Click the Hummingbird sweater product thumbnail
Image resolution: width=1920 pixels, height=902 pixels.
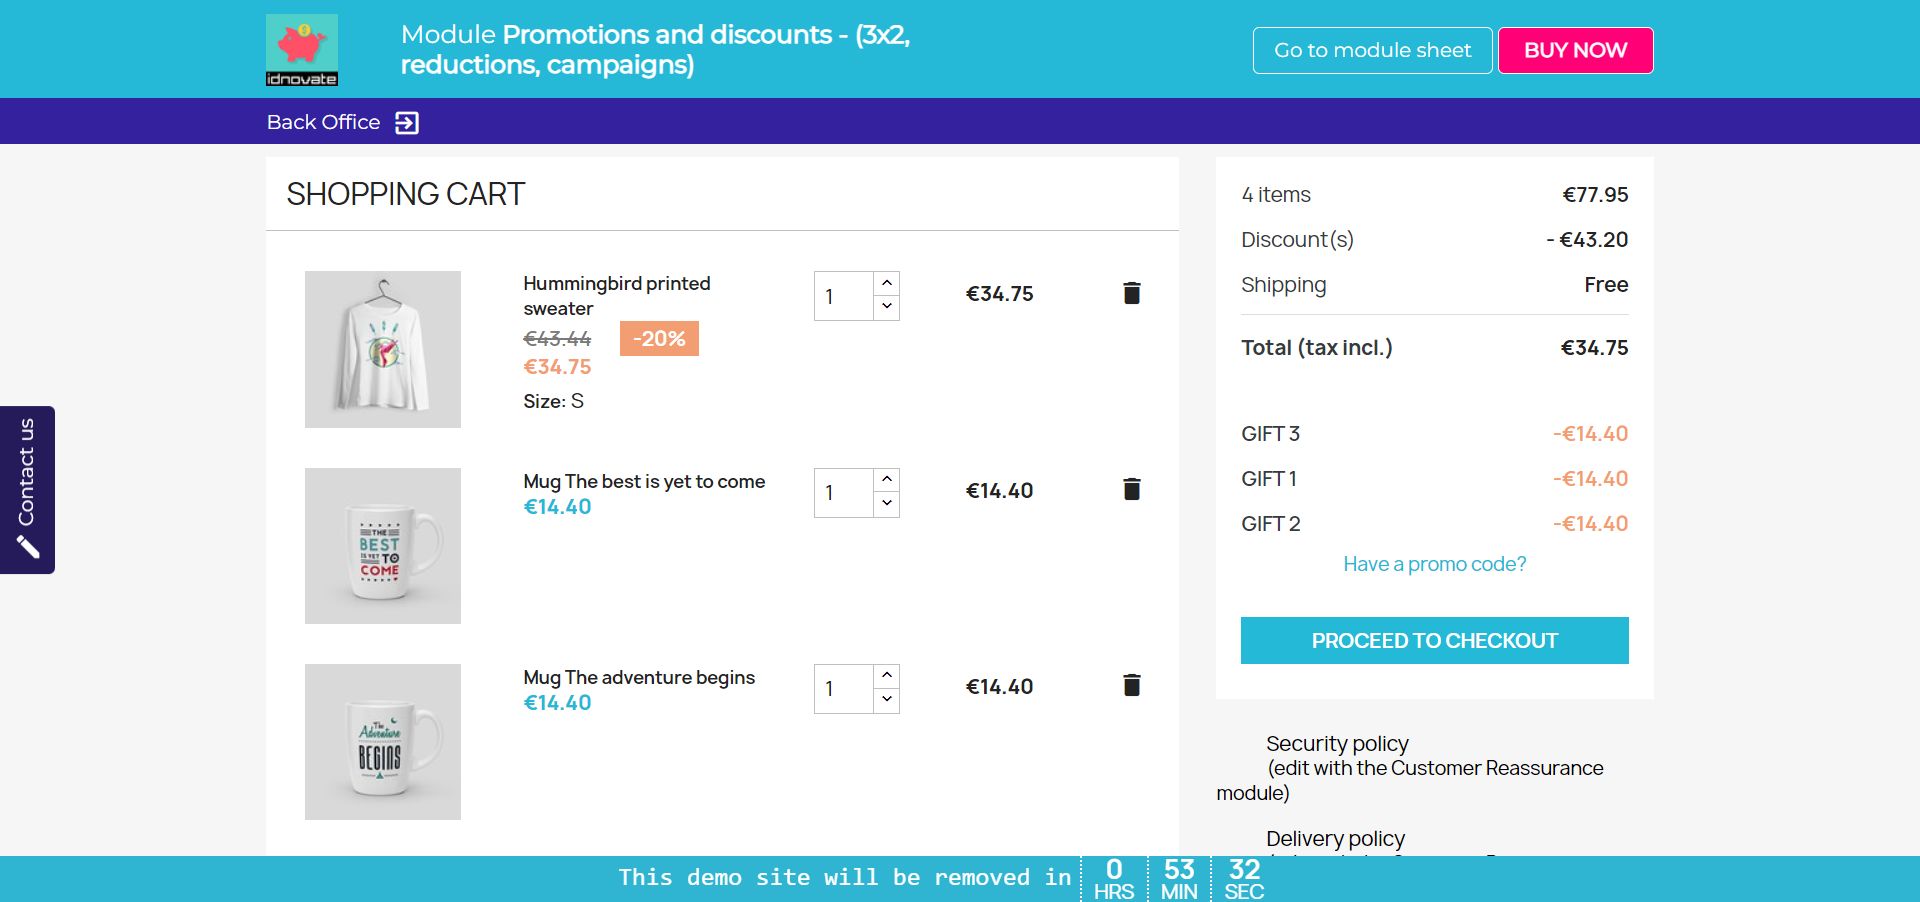[383, 349]
